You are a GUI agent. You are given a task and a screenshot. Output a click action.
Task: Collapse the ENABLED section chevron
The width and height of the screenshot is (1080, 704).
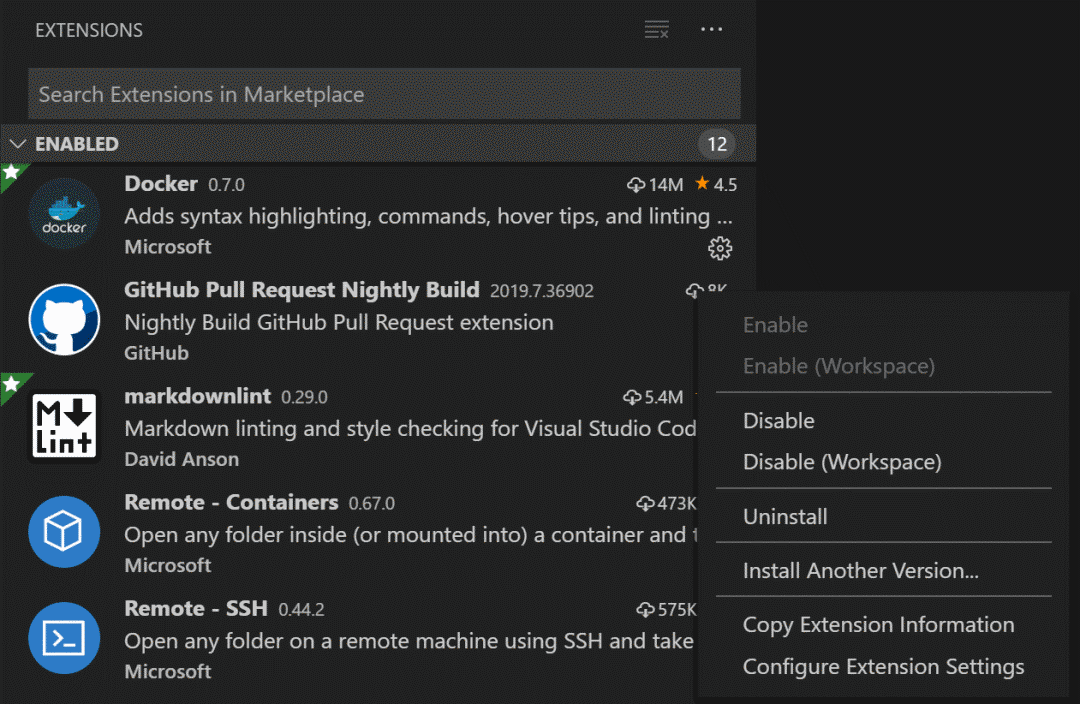point(17,144)
